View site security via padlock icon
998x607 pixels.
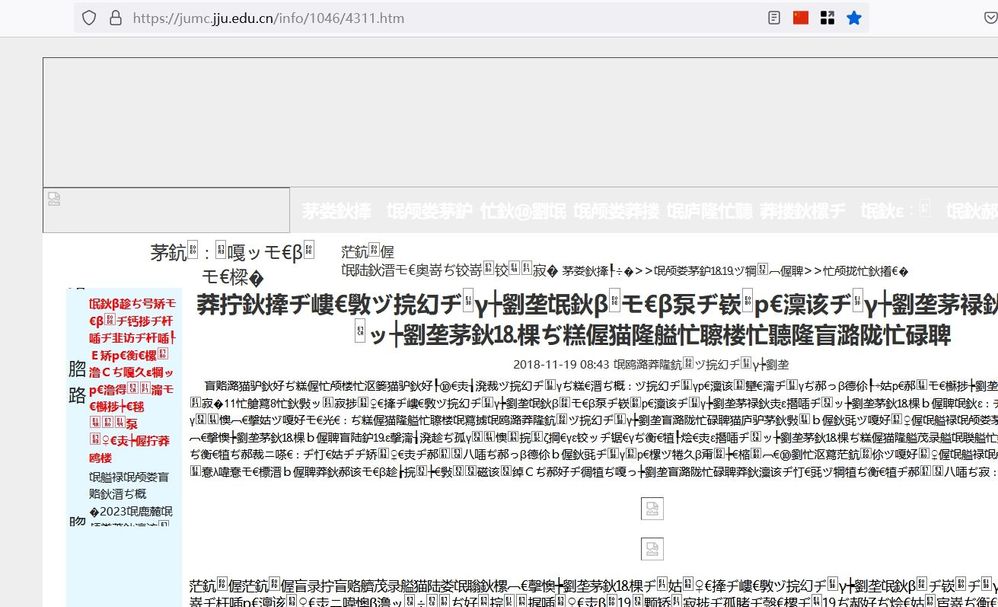click(115, 18)
